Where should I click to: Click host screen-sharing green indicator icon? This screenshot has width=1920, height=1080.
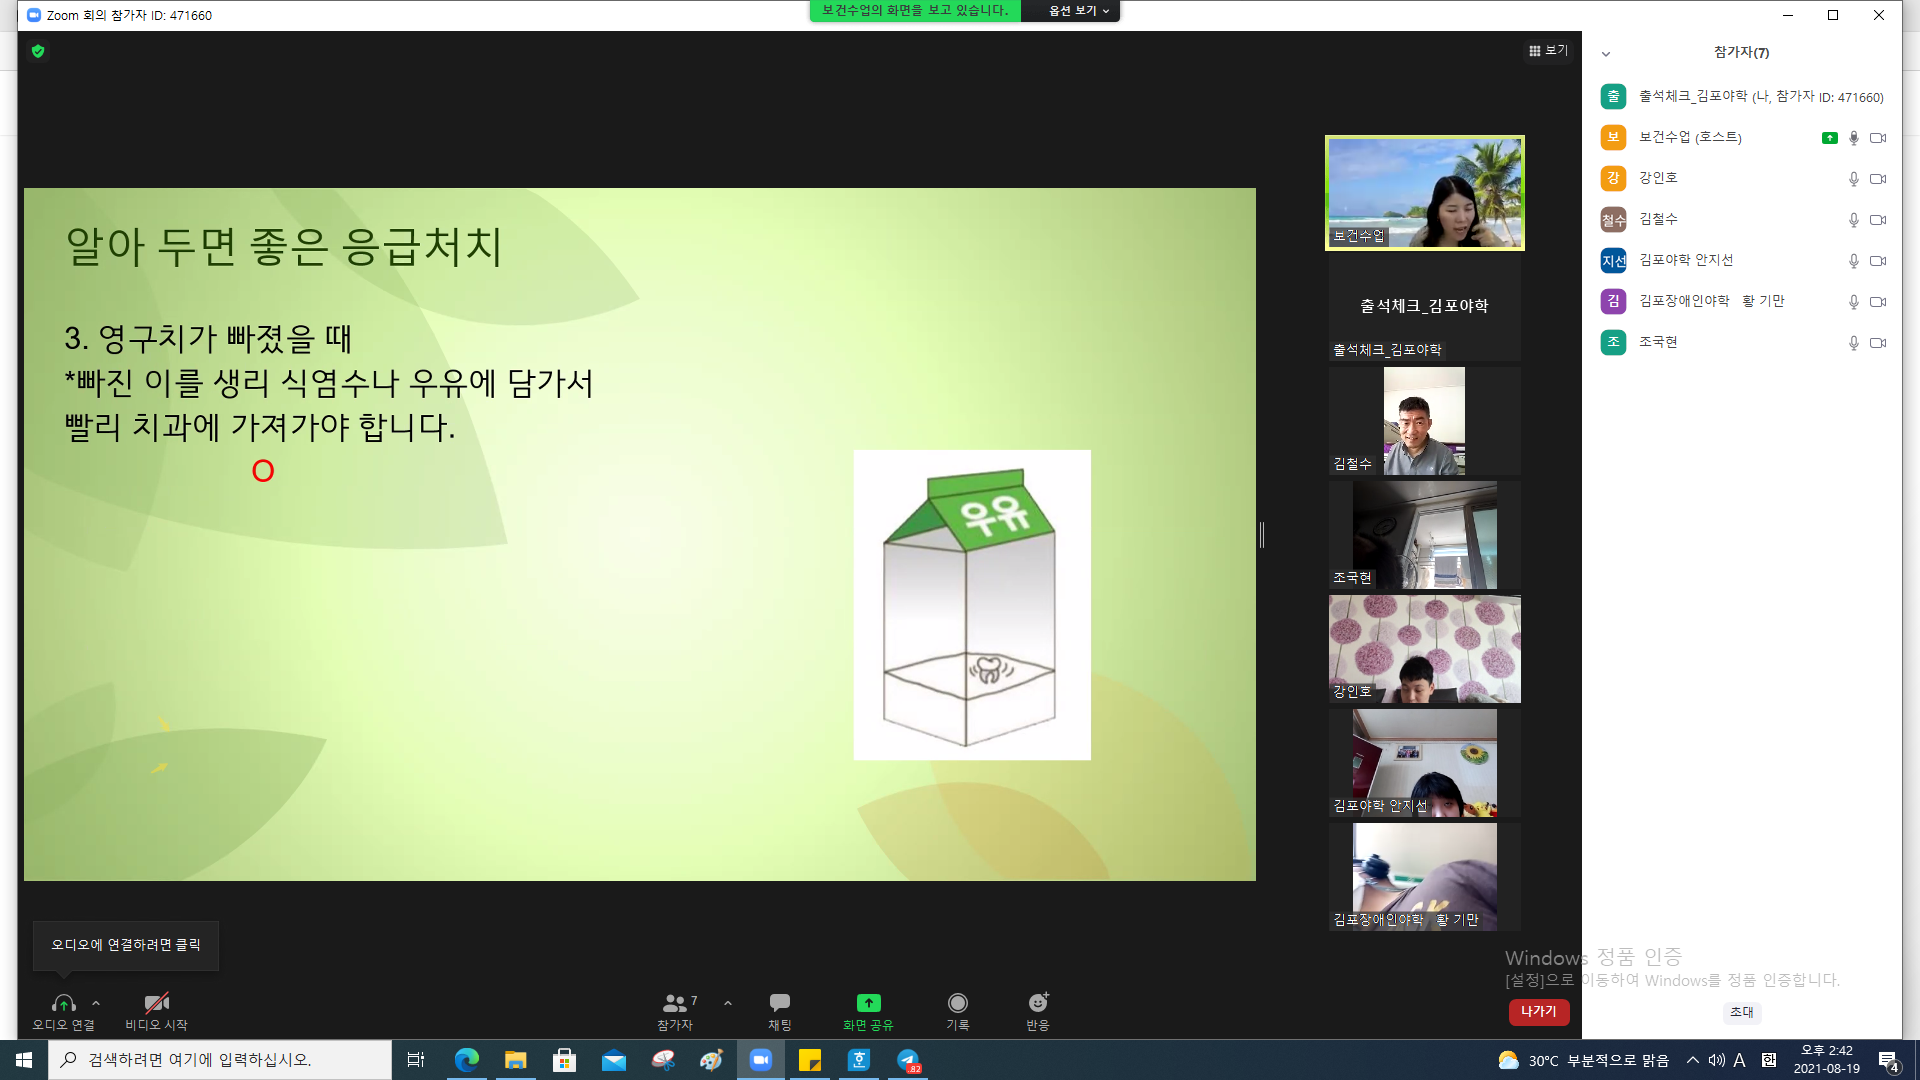[x=1829, y=138]
